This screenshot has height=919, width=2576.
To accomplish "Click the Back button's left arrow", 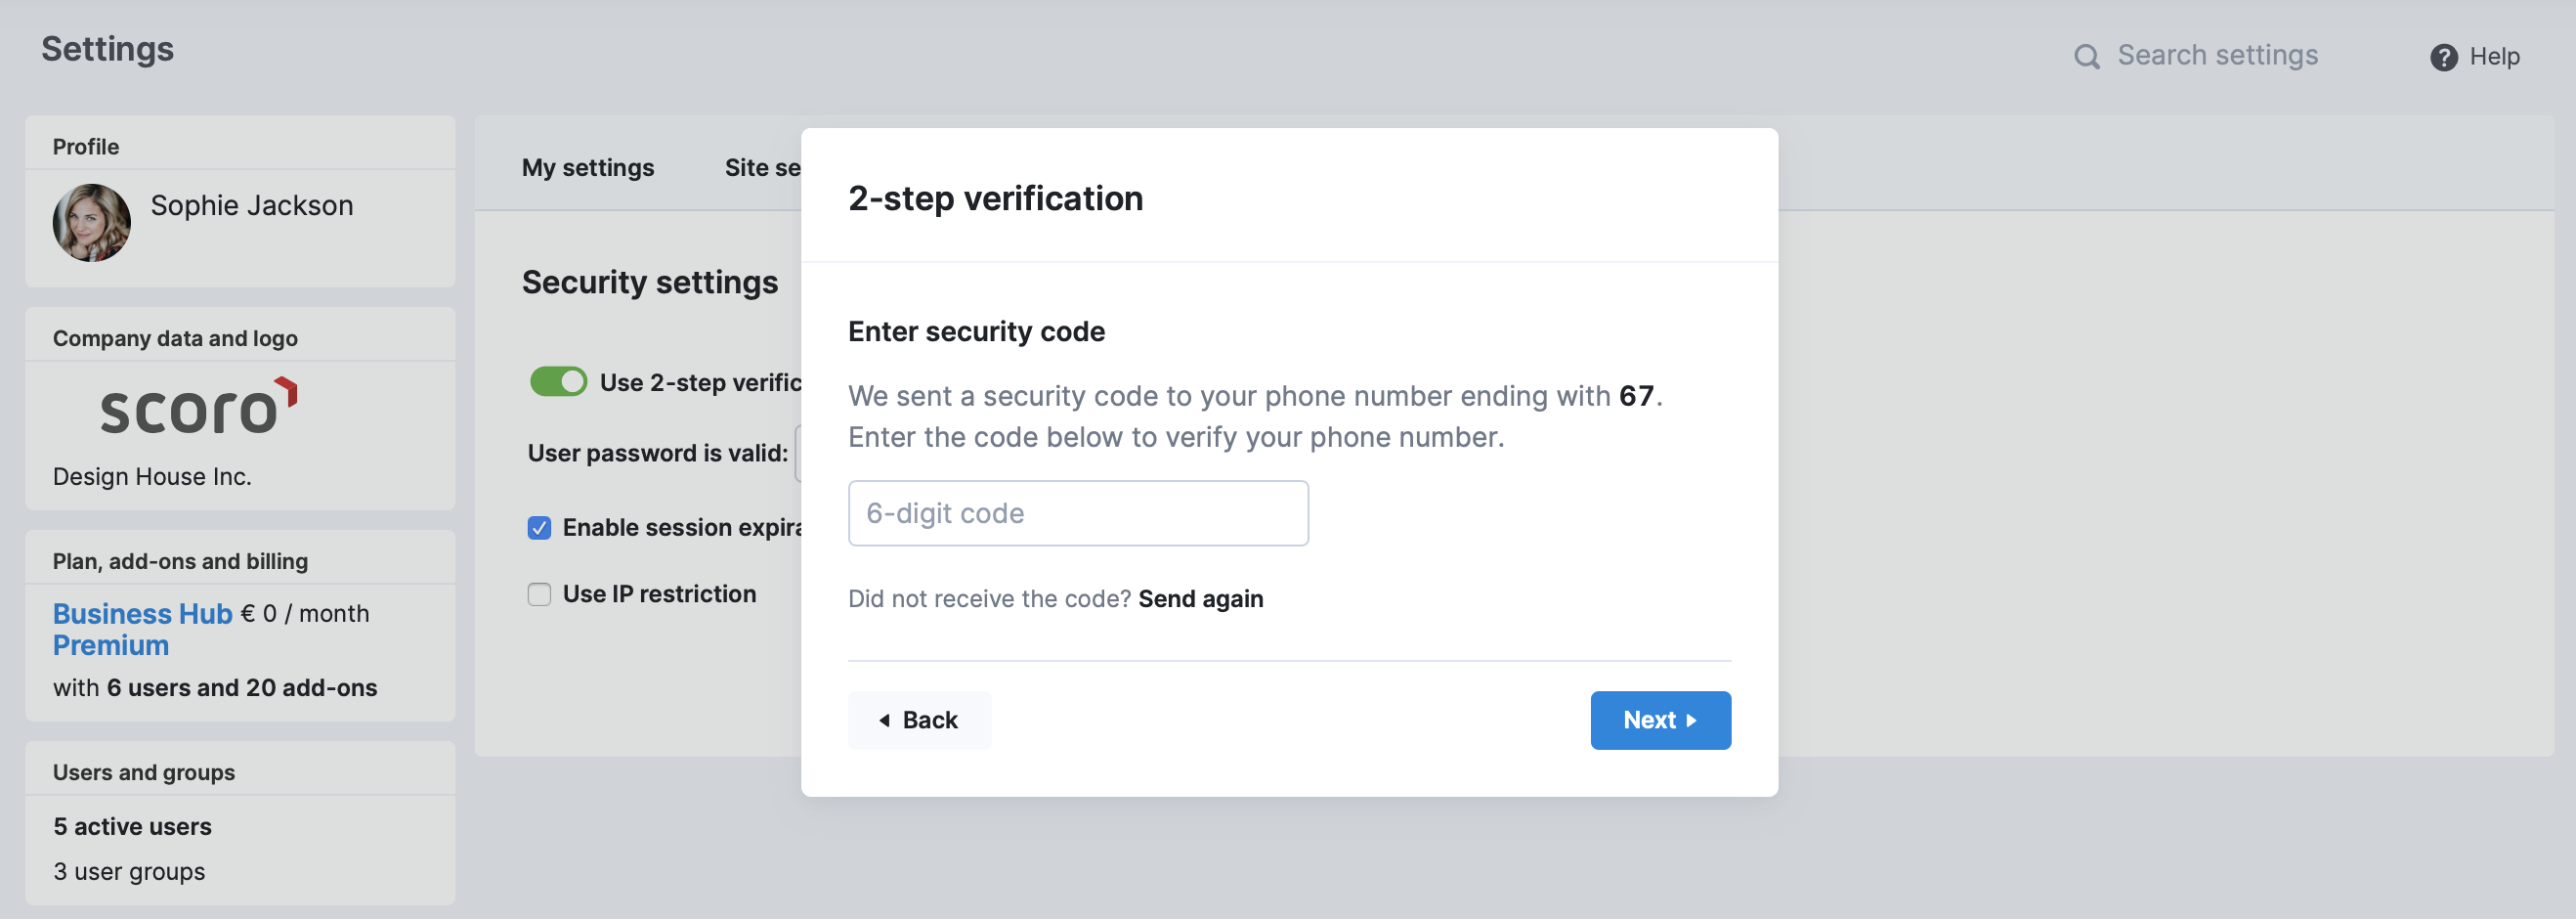I will click(884, 720).
